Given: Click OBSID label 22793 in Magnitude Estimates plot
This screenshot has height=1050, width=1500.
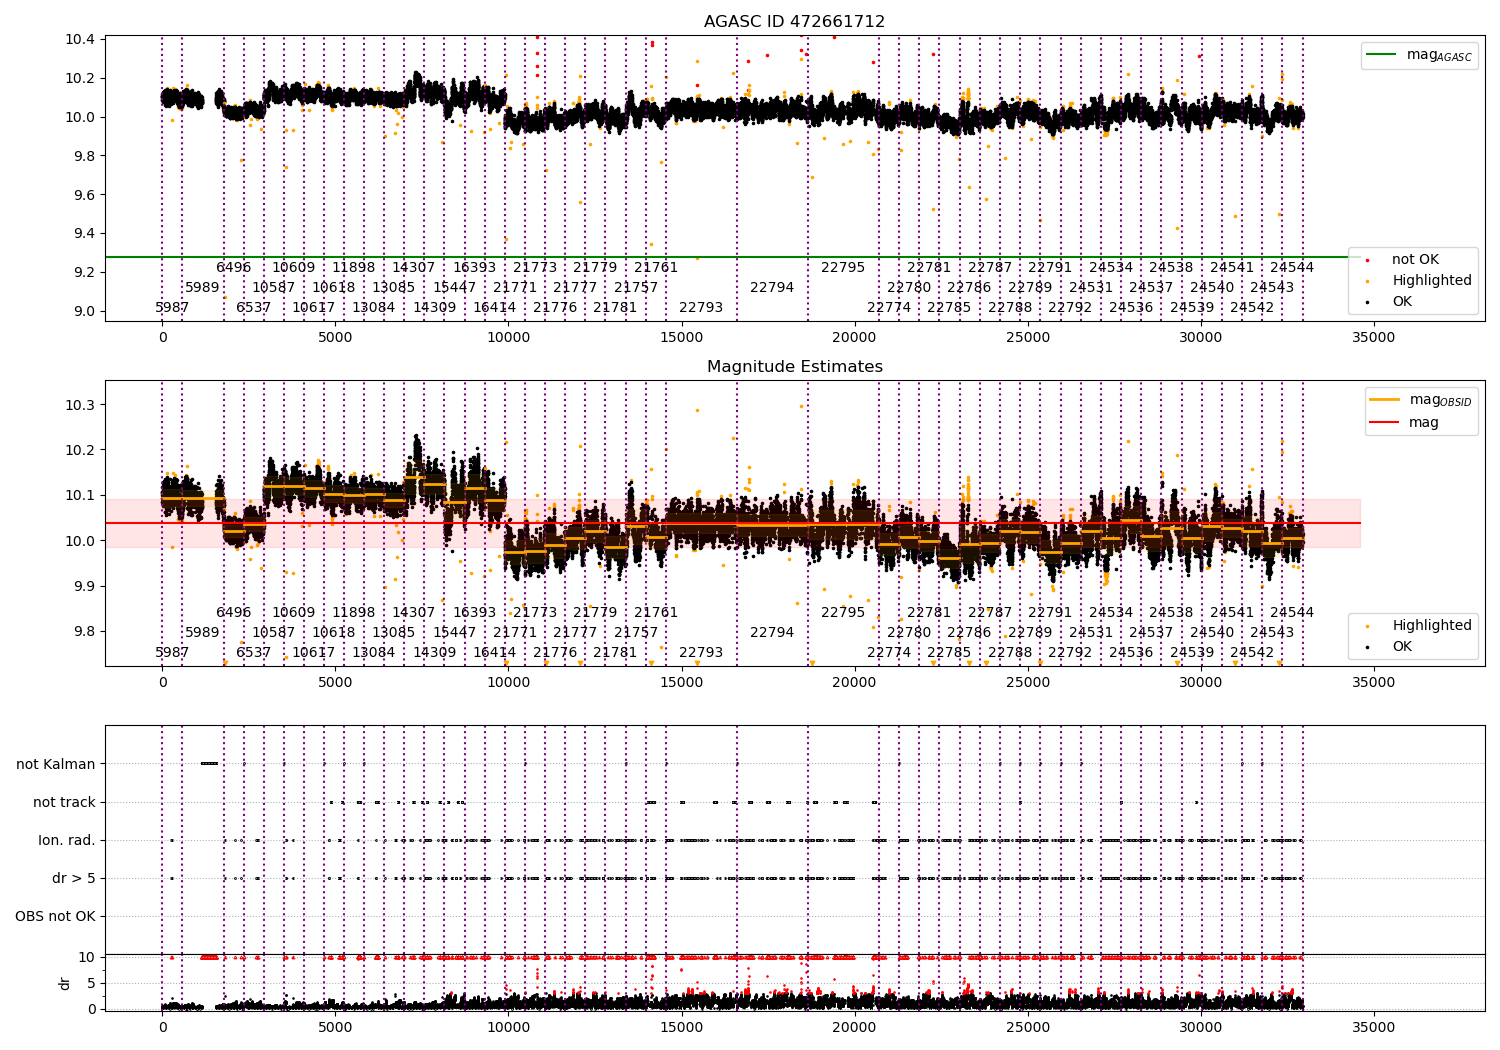Looking at the screenshot, I should [701, 652].
